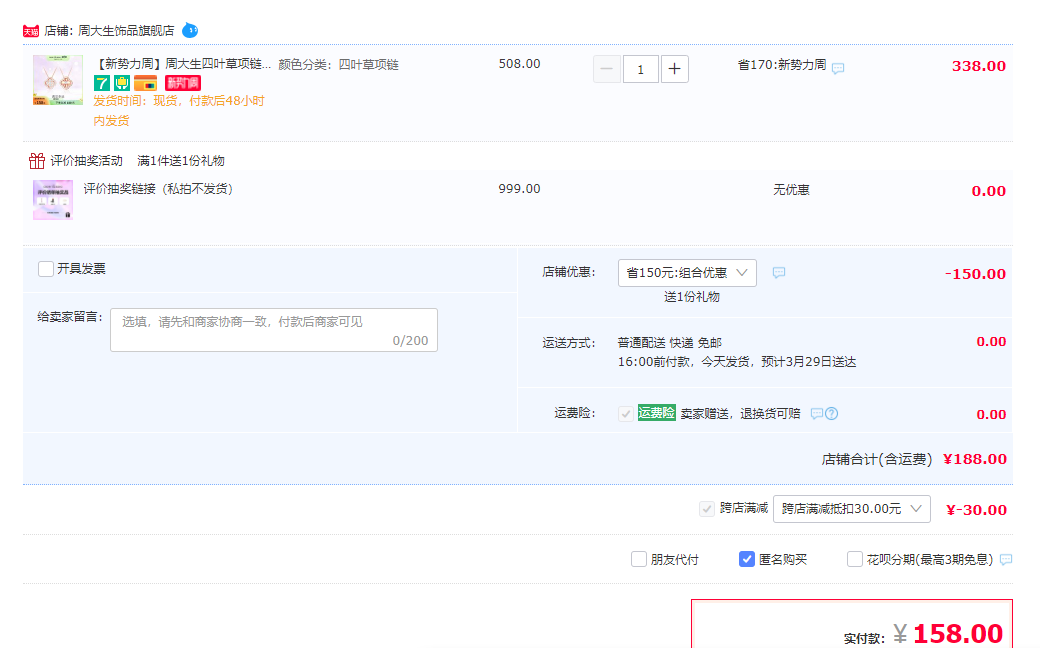
Task: Click the 店铺合计 ¥188.00 total amount
Action: (x=975, y=459)
